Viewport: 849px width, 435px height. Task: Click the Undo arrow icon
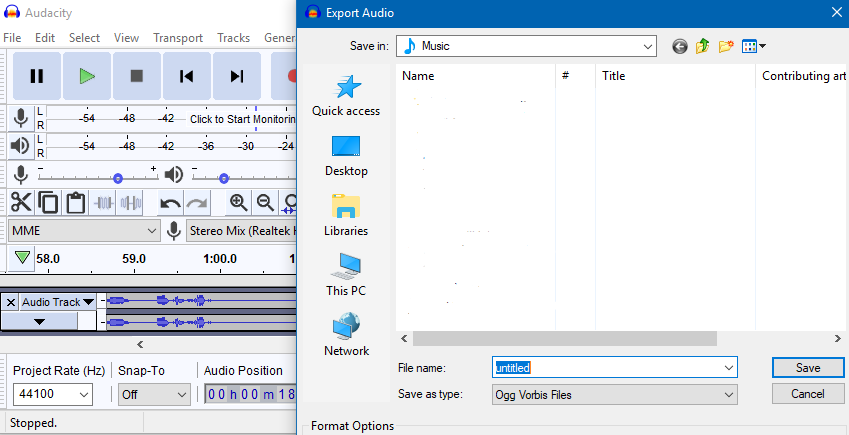171,203
